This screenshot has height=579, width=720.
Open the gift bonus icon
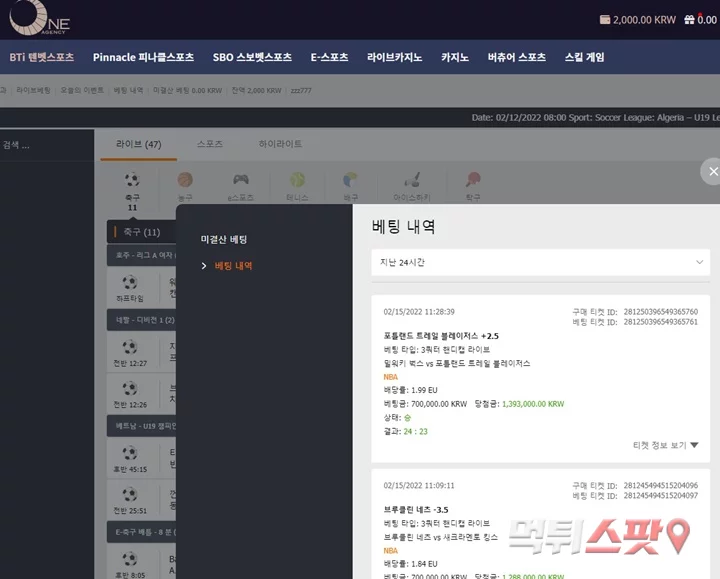pyautogui.click(x=689, y=20)
